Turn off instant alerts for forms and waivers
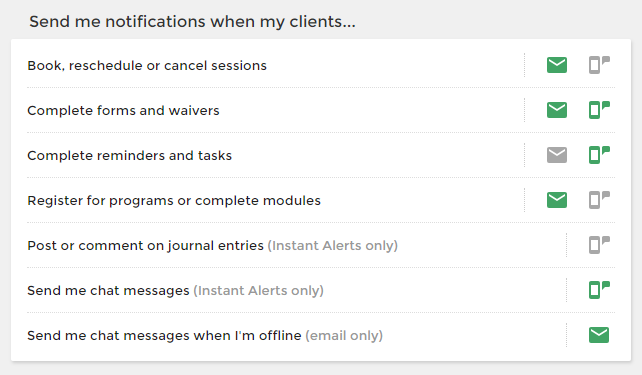Image resolution: width=642 pixels, height=375 pixels. click(599, 110)
